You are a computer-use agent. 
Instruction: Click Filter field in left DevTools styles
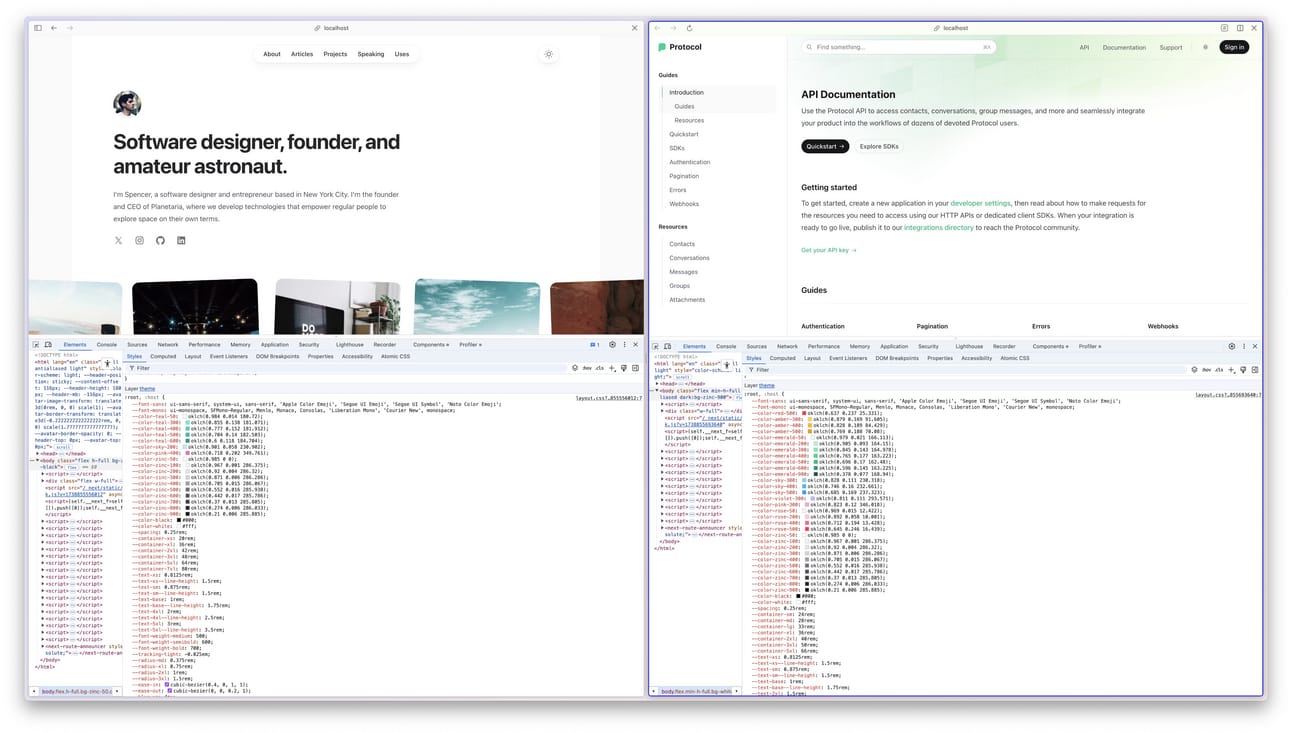pos(345,368)
